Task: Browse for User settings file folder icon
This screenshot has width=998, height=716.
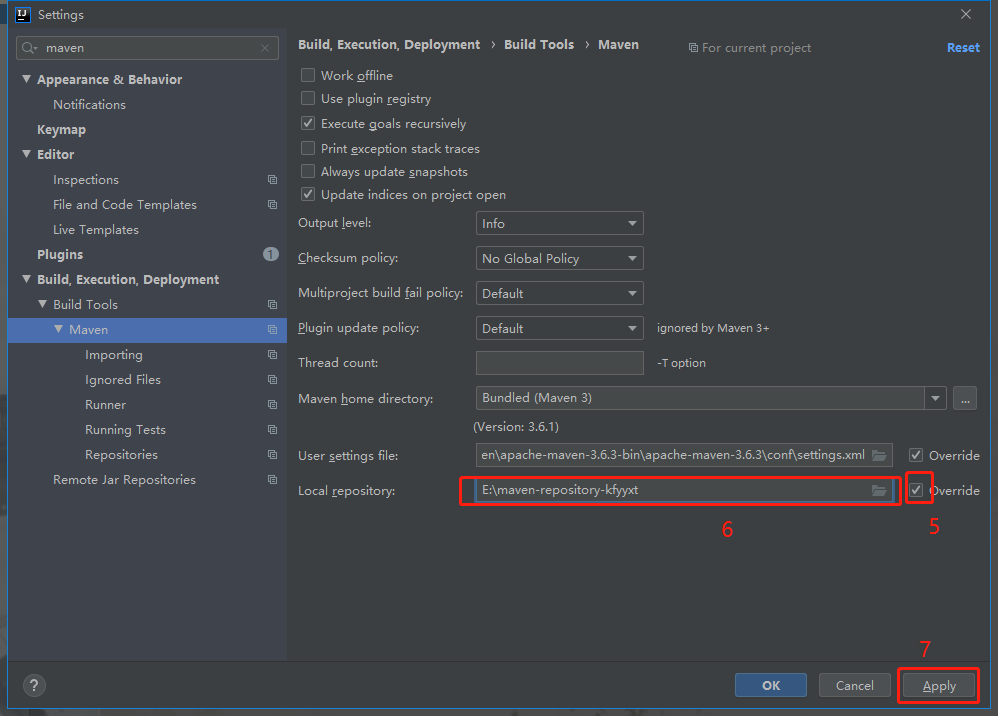Action: pyautogui.click(x=879, y=456)
